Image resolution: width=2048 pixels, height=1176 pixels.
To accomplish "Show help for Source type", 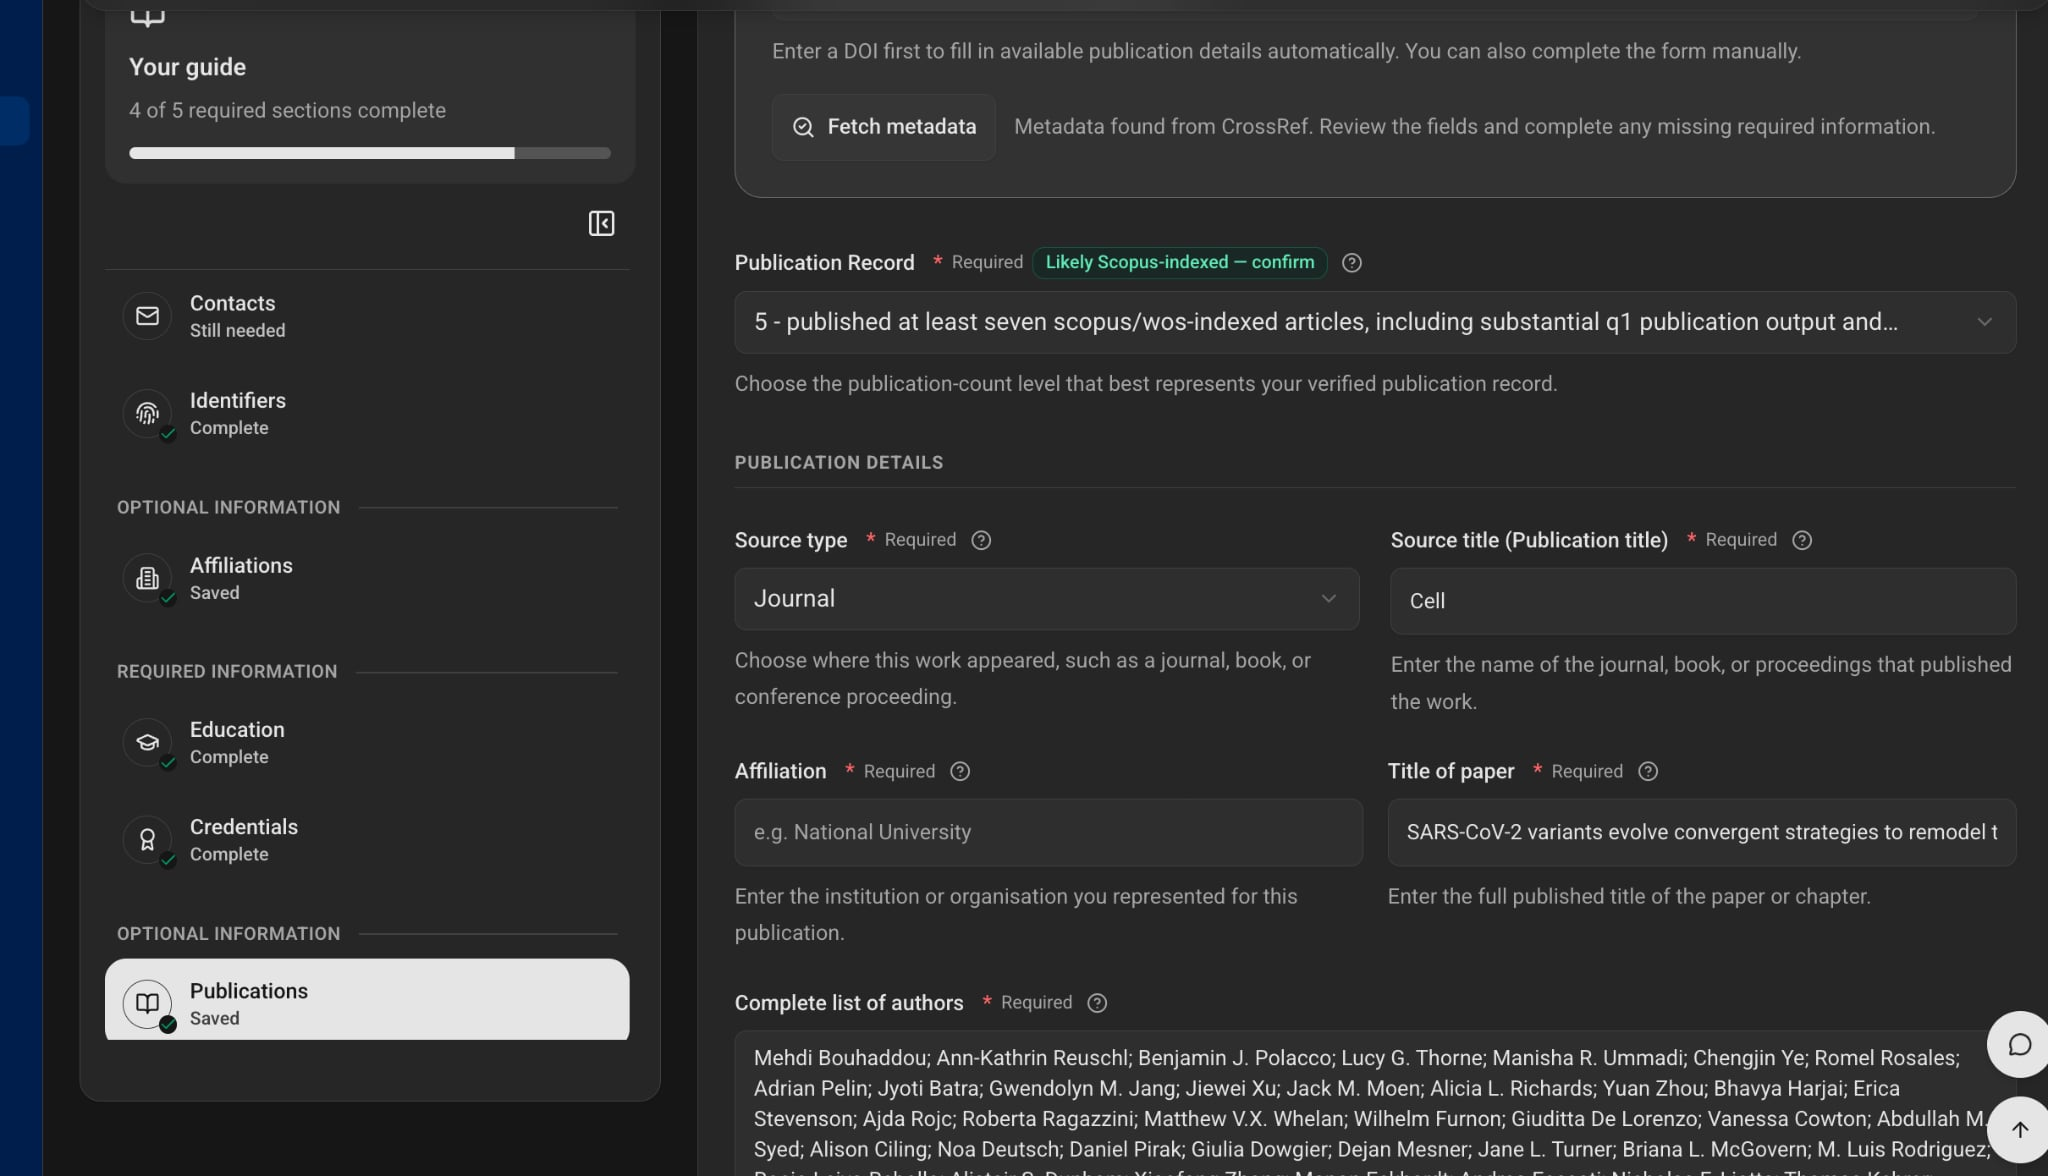I will [x=981, y=540].
